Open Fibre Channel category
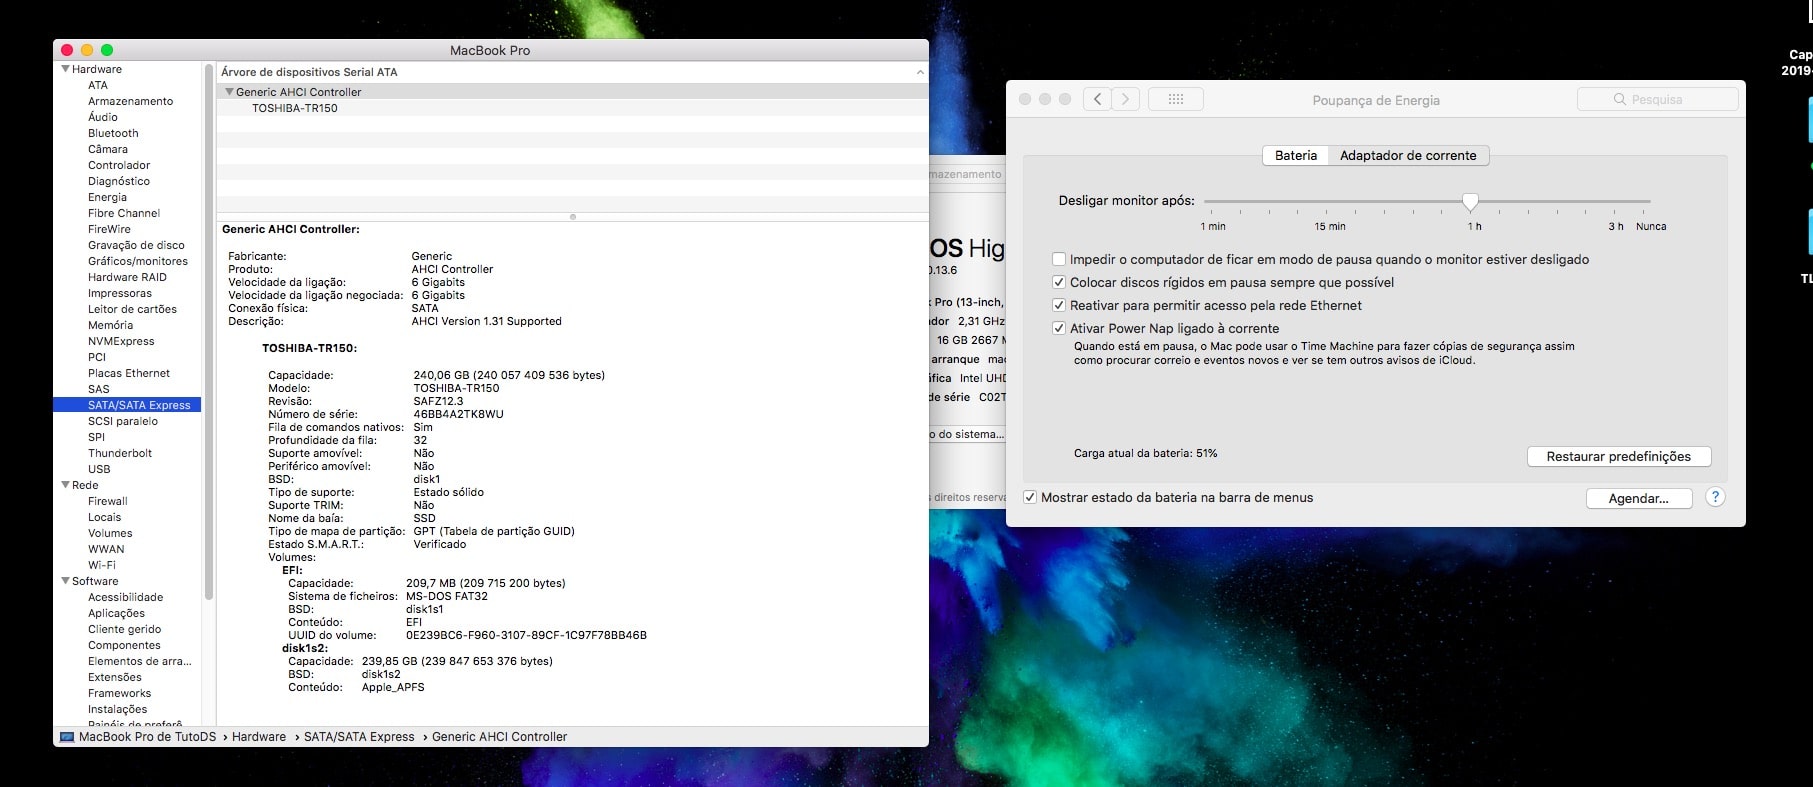 [124, 213]
